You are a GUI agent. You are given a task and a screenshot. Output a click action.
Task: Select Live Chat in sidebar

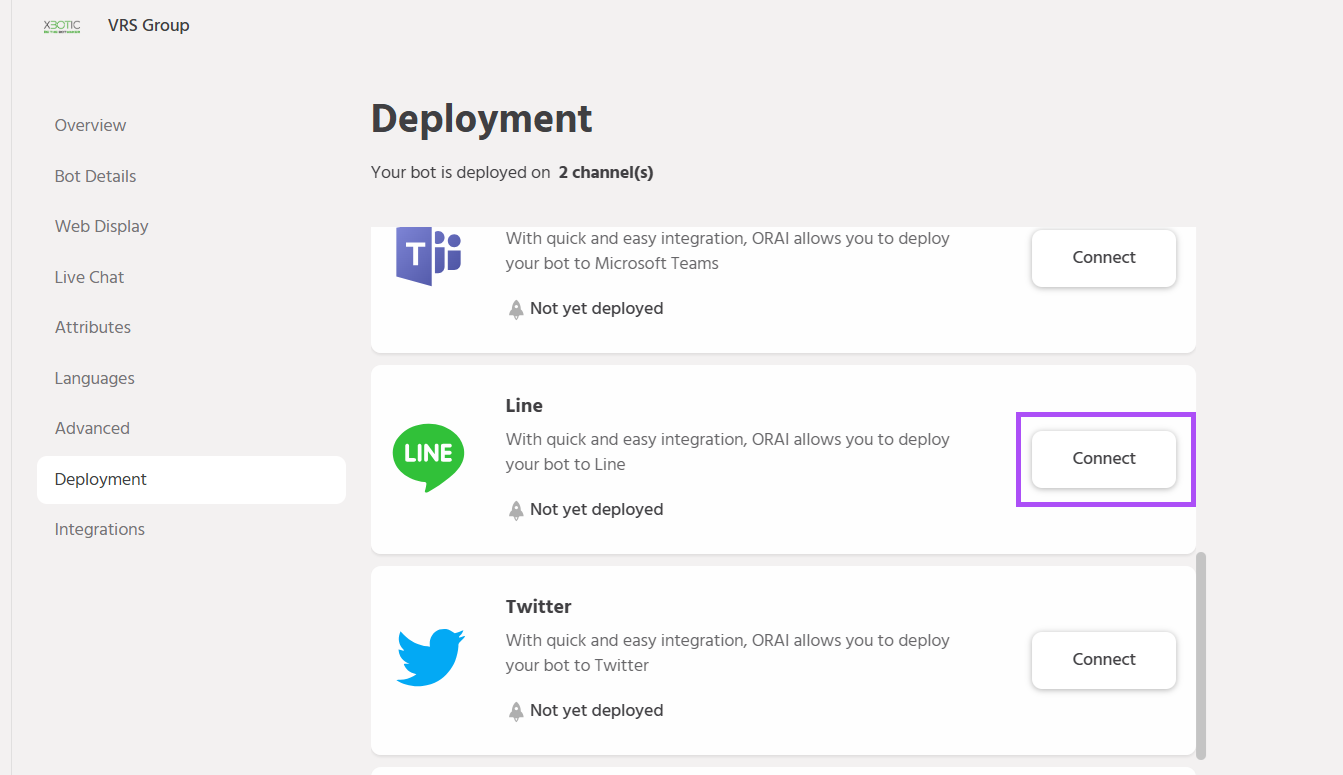[89, 277]
